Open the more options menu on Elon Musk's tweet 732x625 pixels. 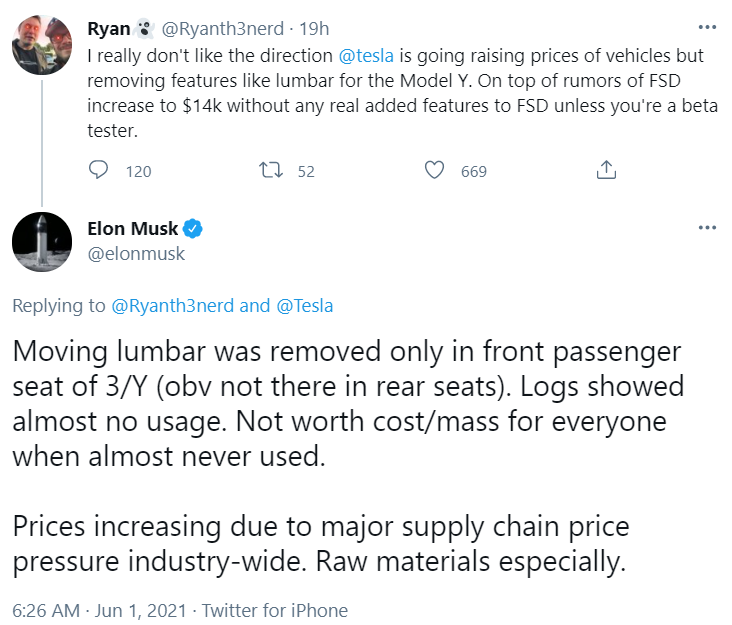click(707, 228)
